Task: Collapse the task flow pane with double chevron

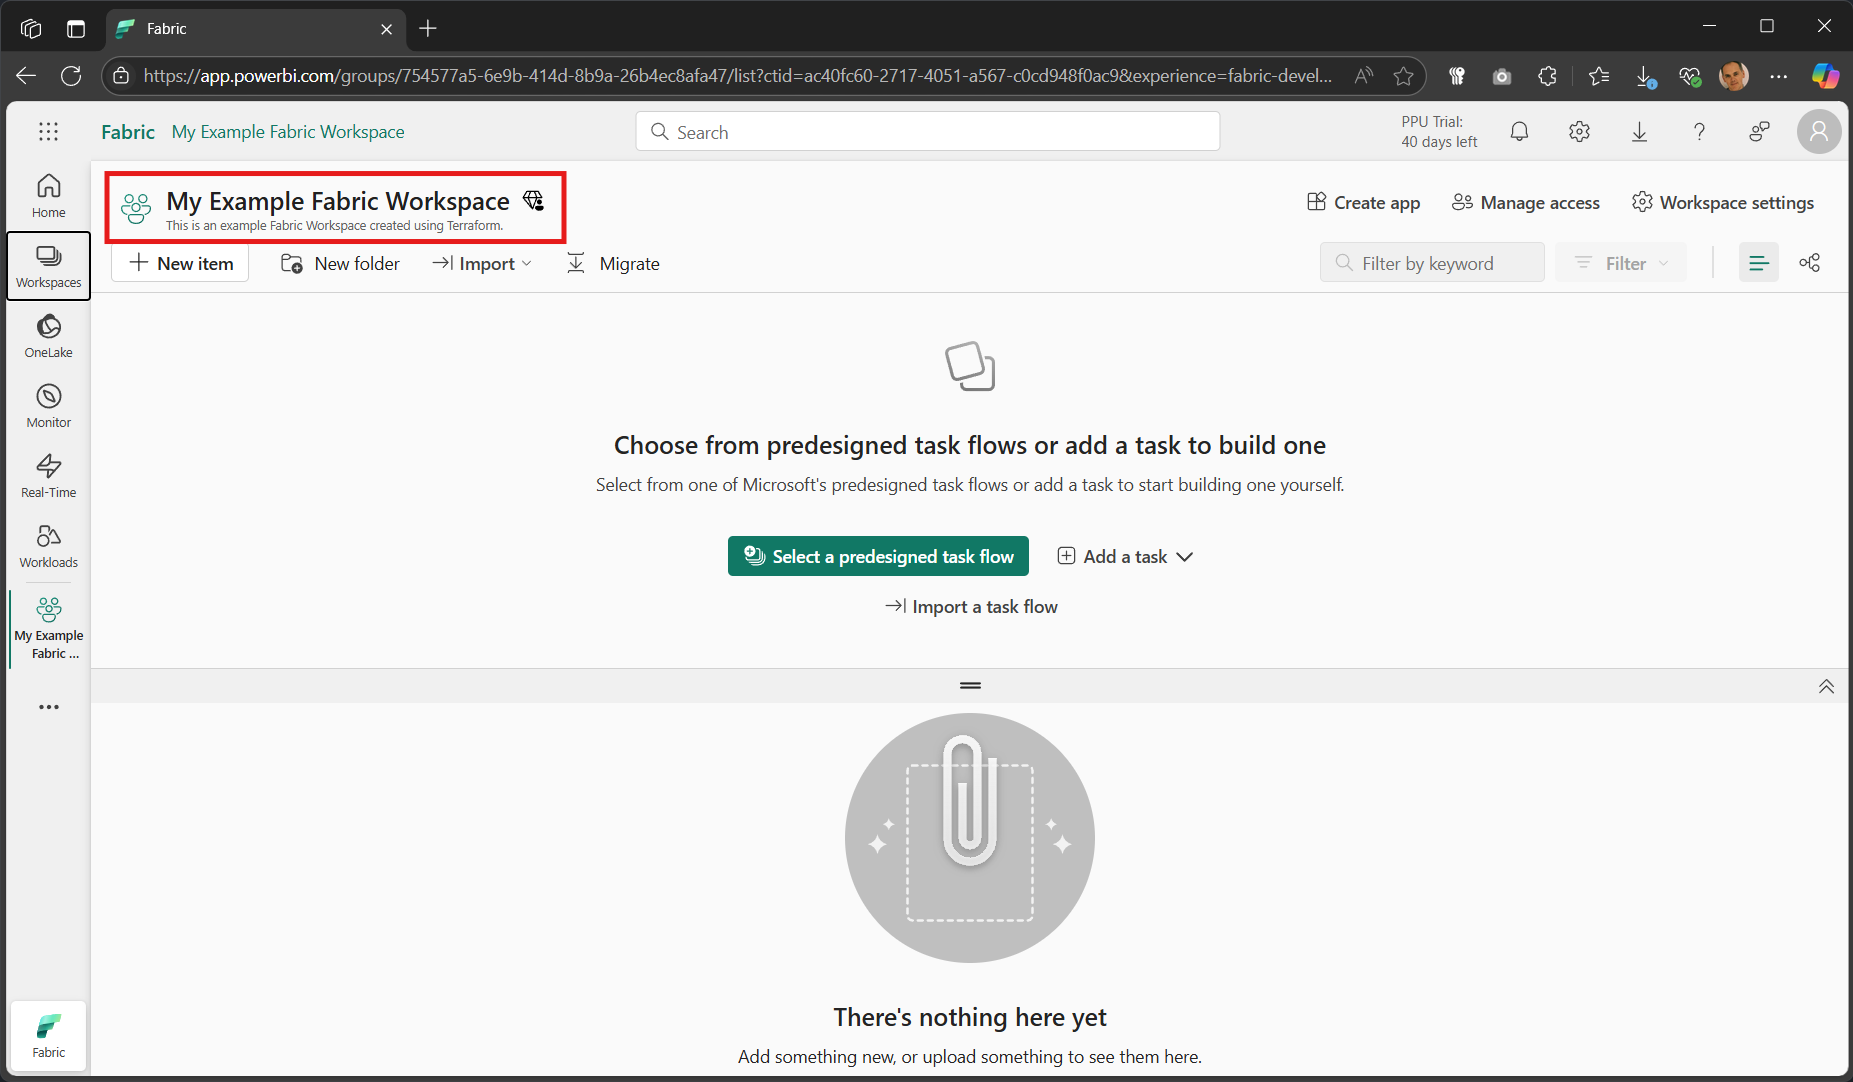Action: coord(1826,686)
